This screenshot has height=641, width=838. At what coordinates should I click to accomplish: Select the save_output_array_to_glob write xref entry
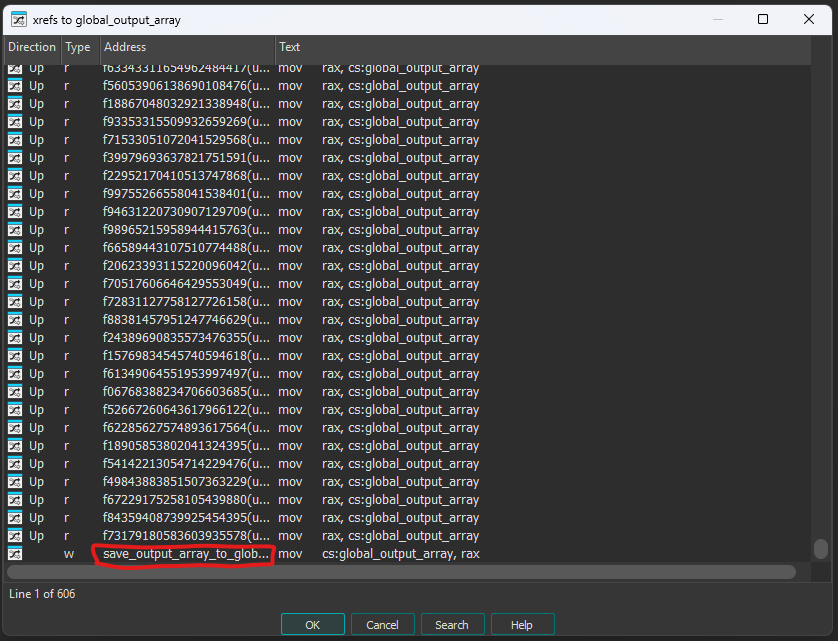point(185,554)
